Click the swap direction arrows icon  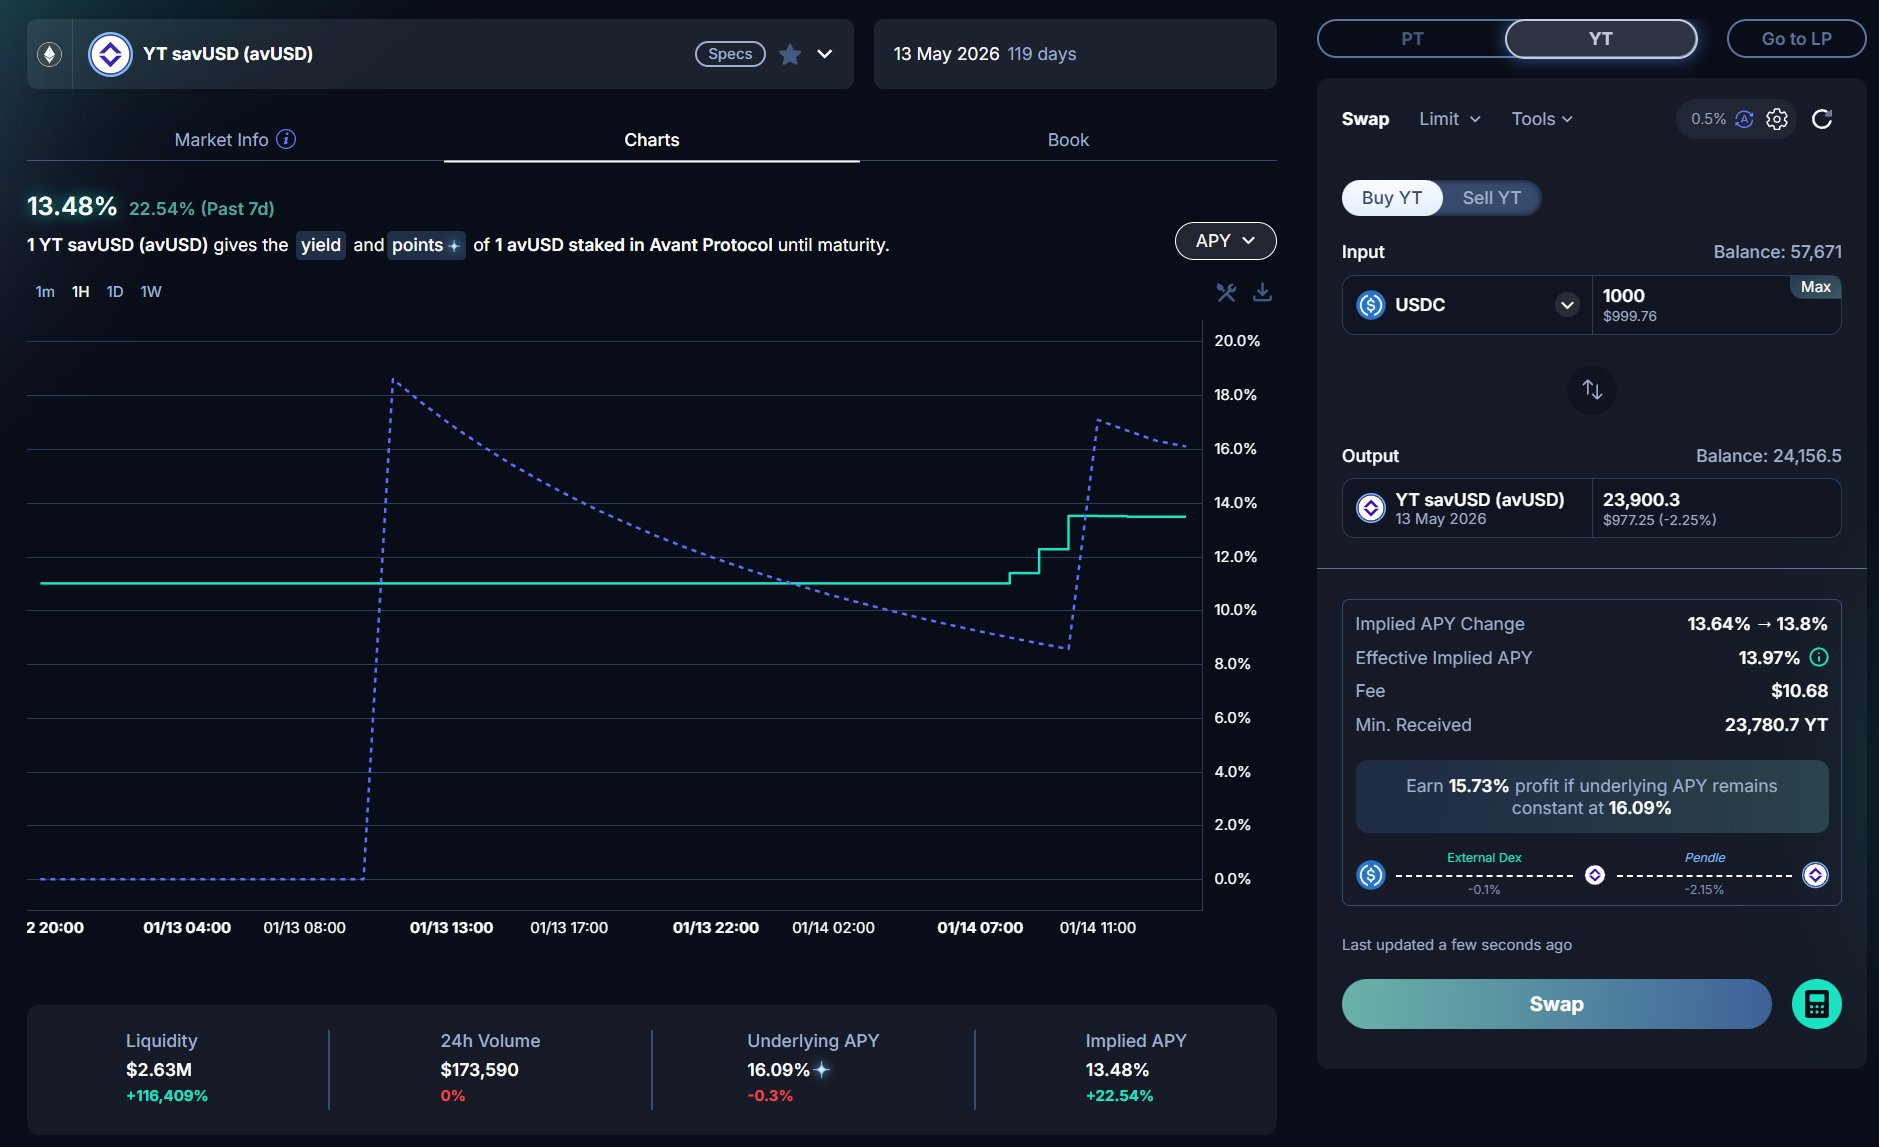click(x=1592, y=390)
